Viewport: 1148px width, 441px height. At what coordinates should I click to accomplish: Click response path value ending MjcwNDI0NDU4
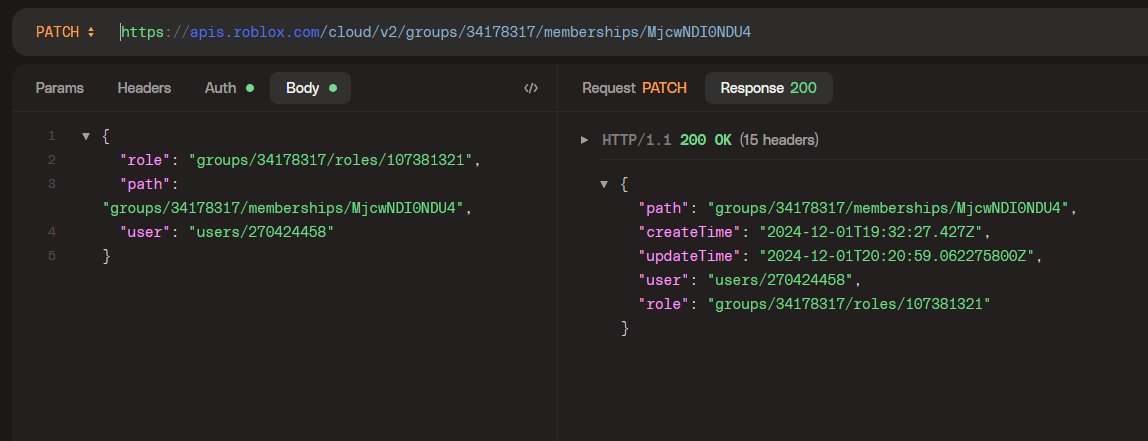(x=887, y=208)
